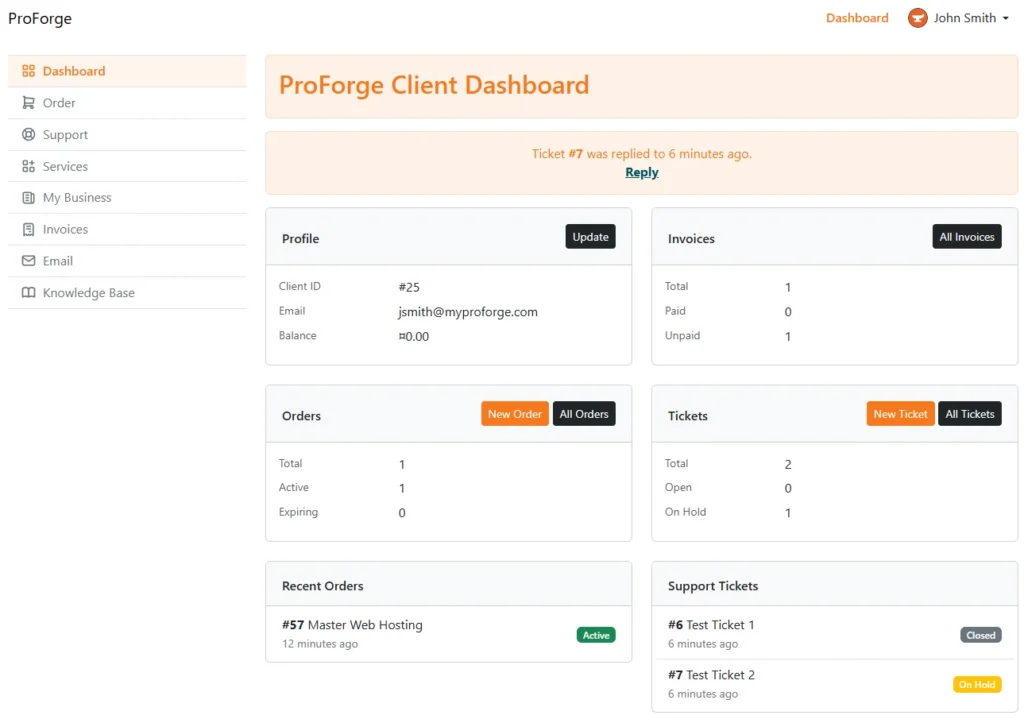Click the Dashboard grid icon in sidebar
The height and width of the screenshot is (719, 1024).
pos(28,71)
